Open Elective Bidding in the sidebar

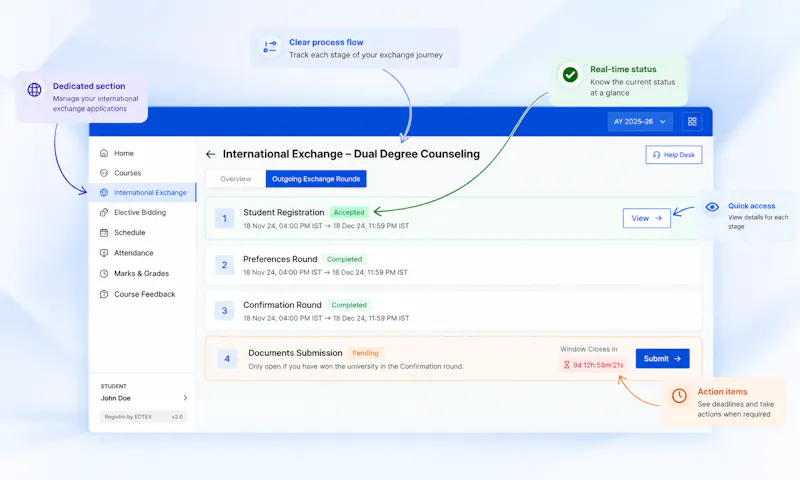pos(143,212)
